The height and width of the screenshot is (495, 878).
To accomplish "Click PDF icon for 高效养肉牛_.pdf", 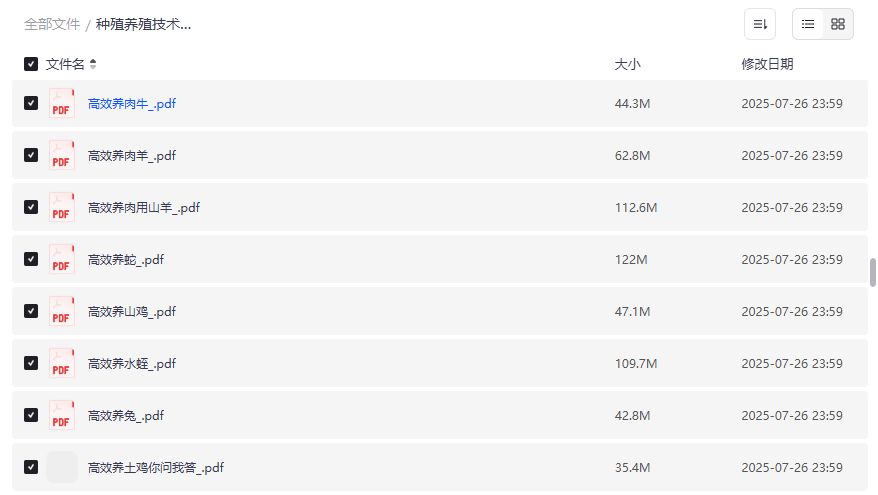I will coord(62,104).
